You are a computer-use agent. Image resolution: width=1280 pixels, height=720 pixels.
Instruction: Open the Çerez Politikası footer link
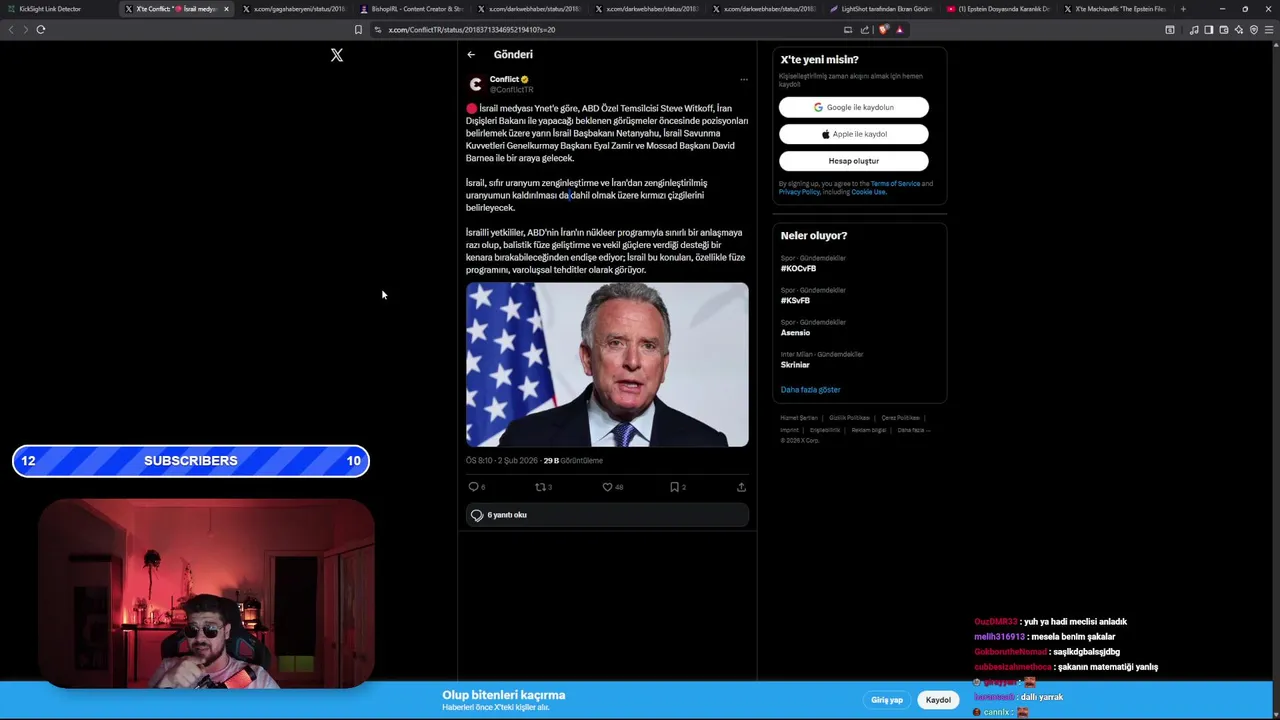pyautogui.click(x=901, y=418)
